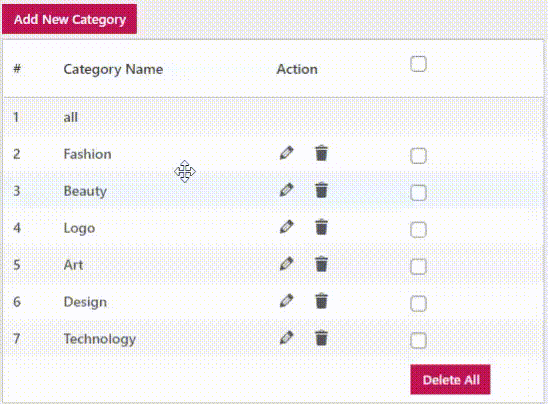The image size is (548, 404).
Task: Check the Beauty row checkbox
Action: click(x=418, y=193)
